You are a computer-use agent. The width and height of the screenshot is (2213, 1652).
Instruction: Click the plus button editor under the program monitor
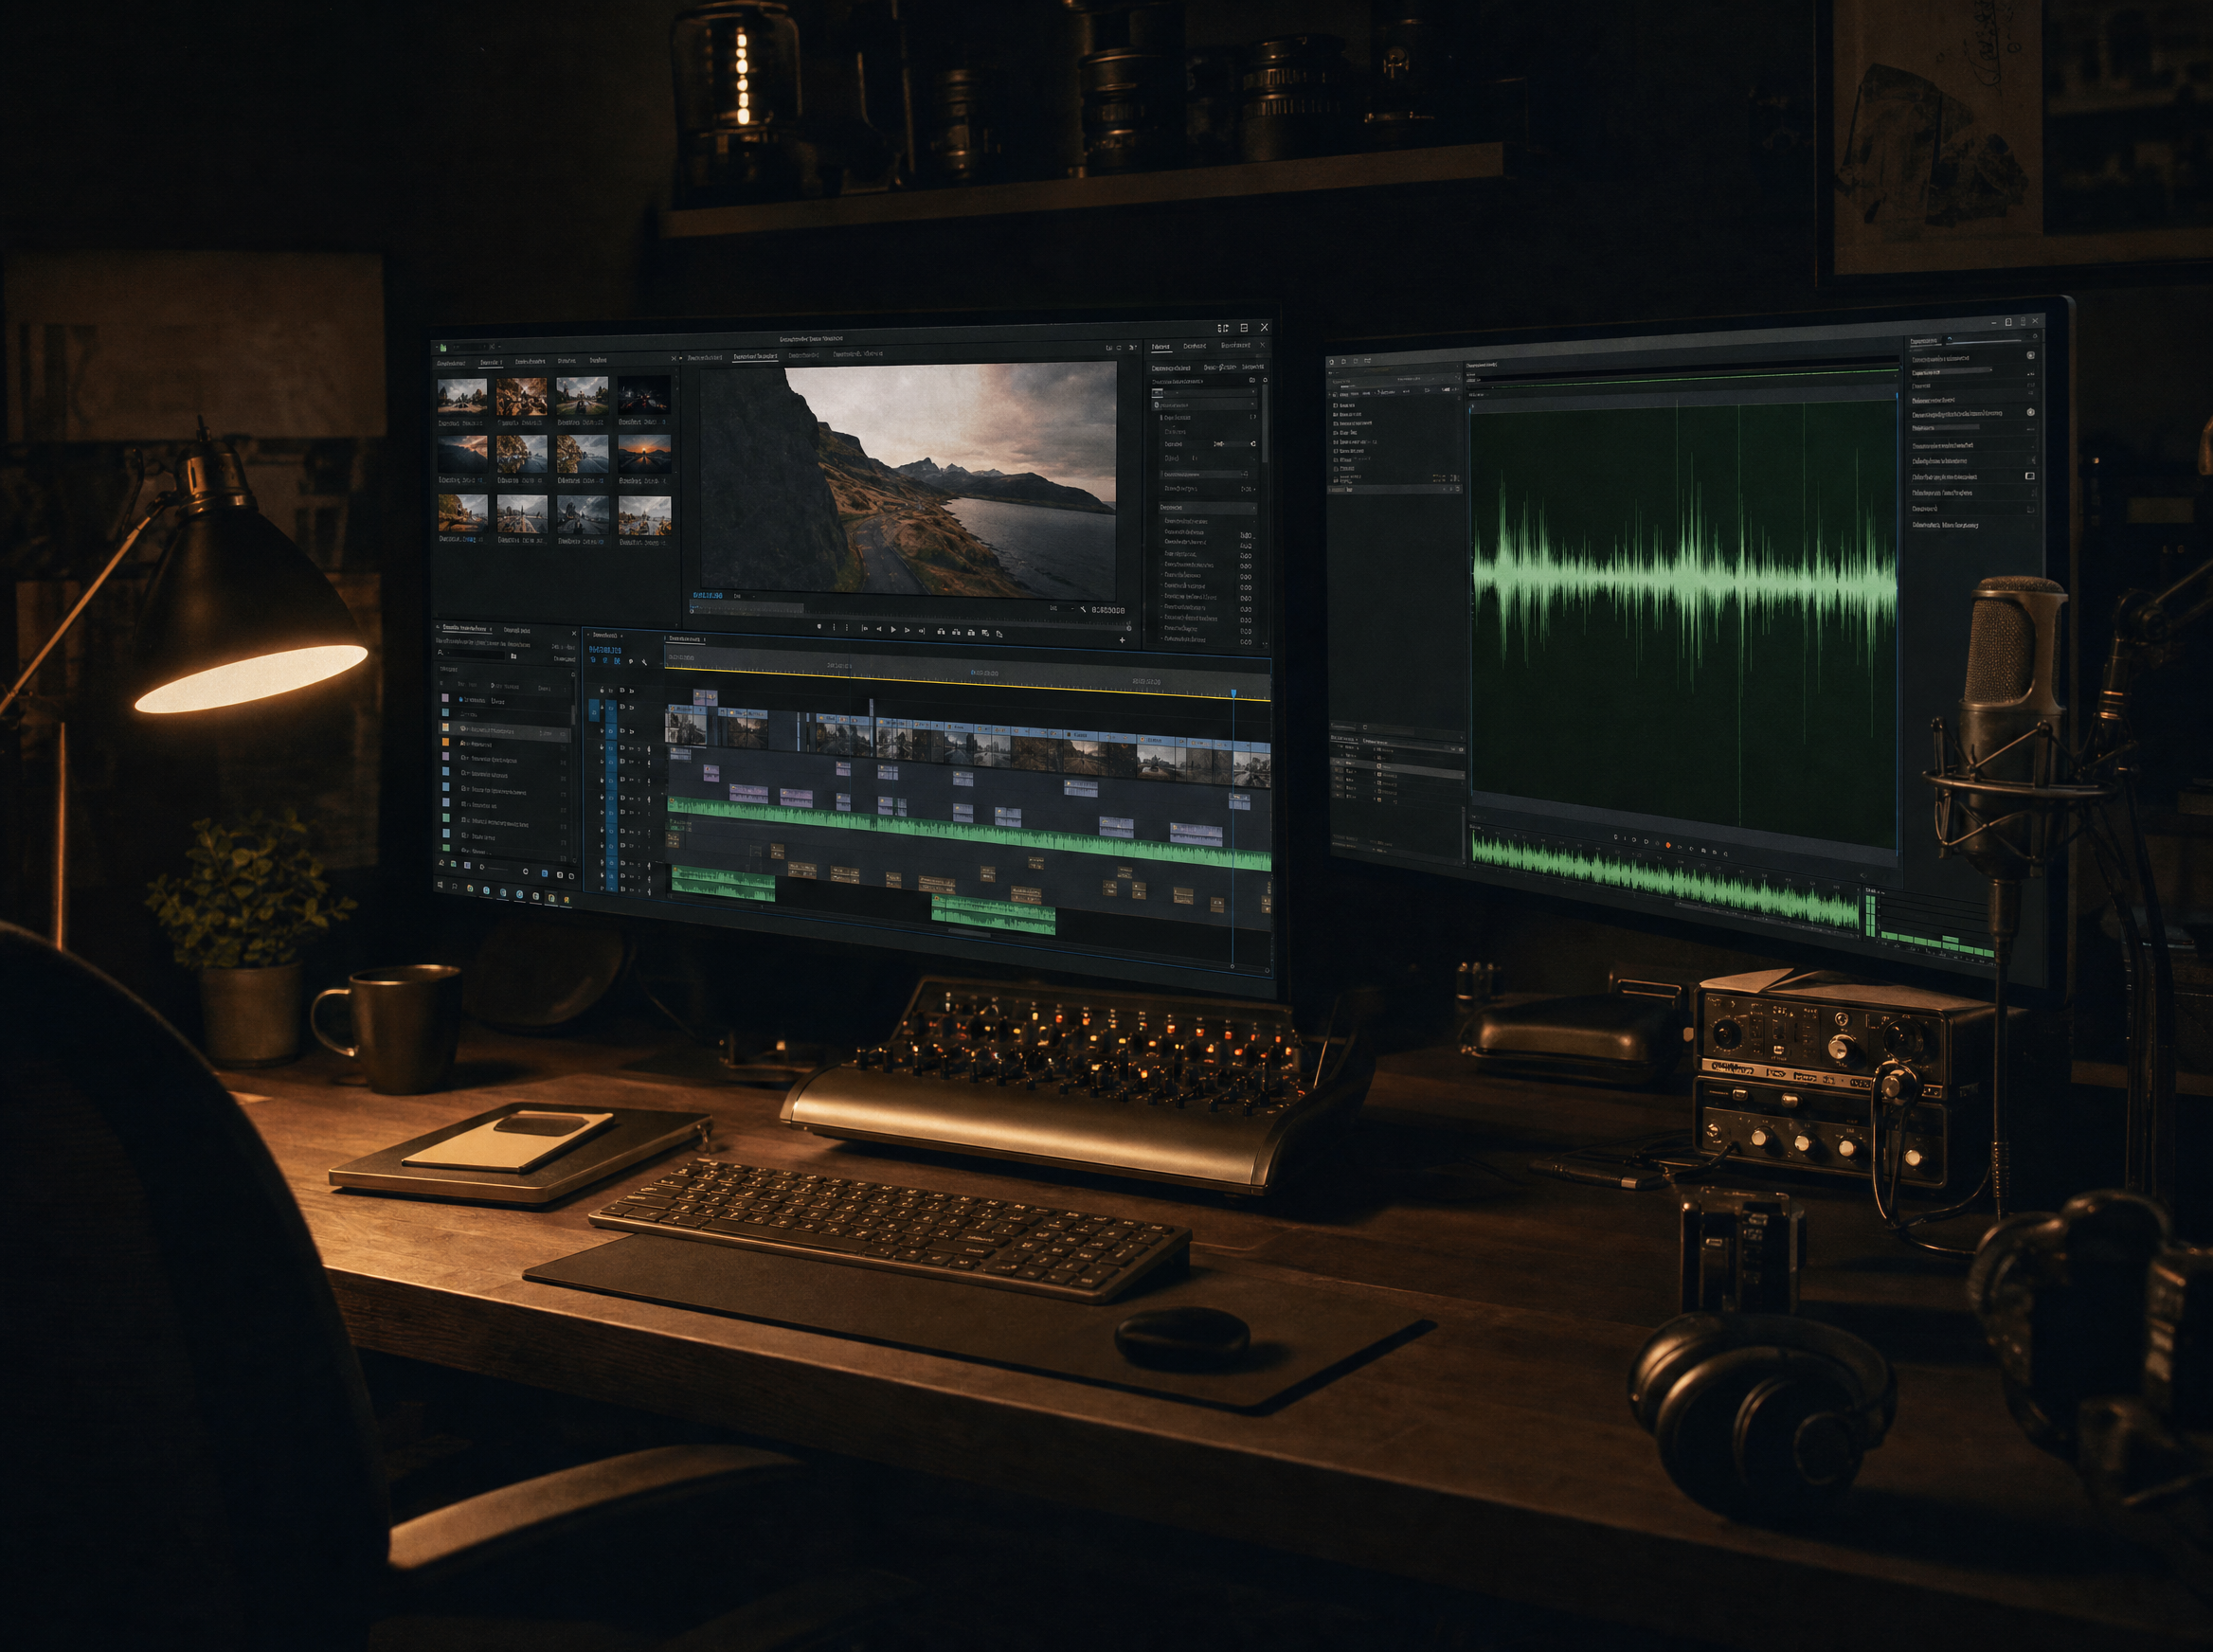coord(1123,641)
